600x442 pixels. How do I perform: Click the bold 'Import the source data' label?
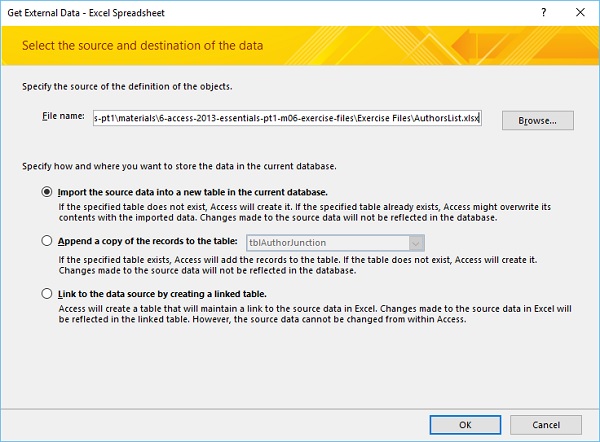(x=193, y=191)
